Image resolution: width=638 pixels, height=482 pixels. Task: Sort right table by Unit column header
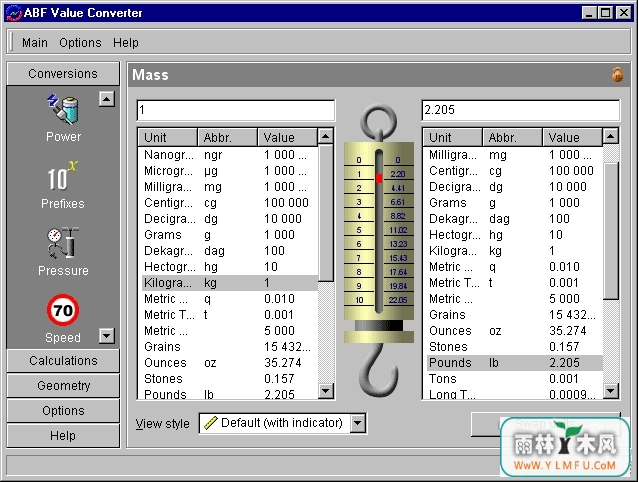(452, 137)
